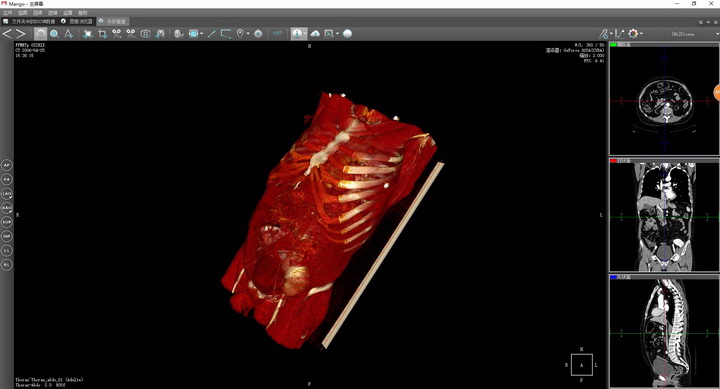Open the tab list dropdown arrow at top right
The width and height of the screenshot is (720, 389).
708,22
